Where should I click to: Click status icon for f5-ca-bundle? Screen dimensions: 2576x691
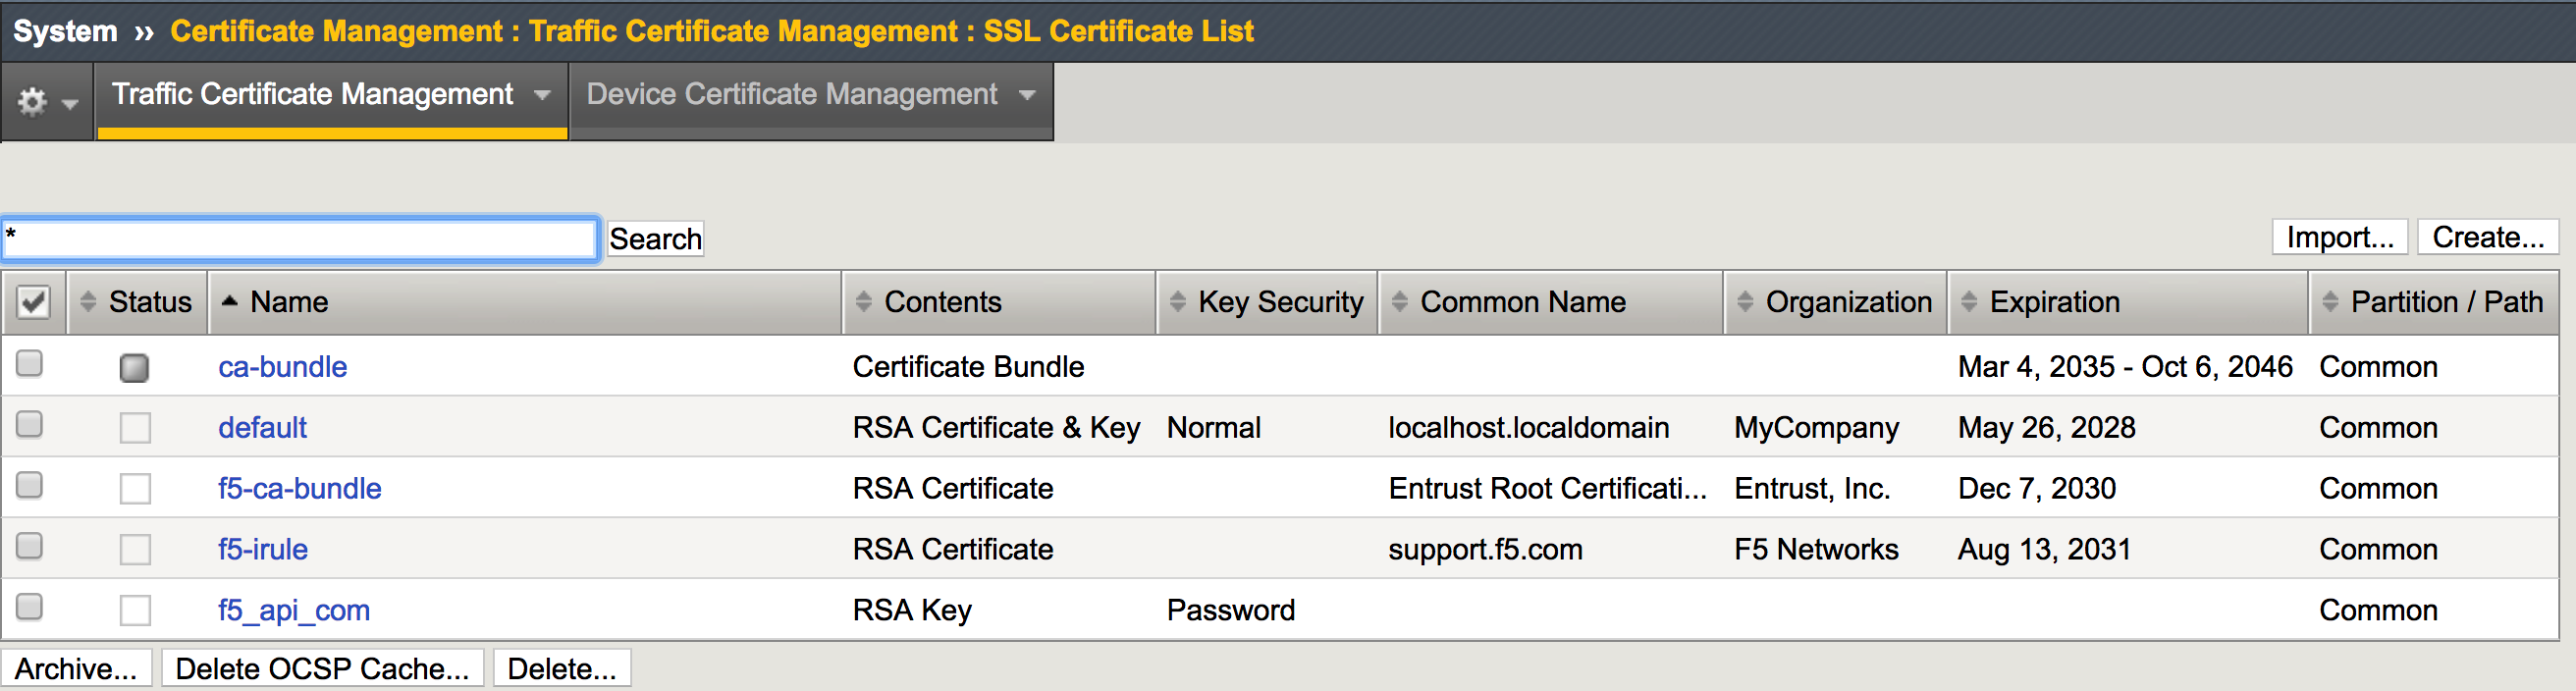[135, 489]
